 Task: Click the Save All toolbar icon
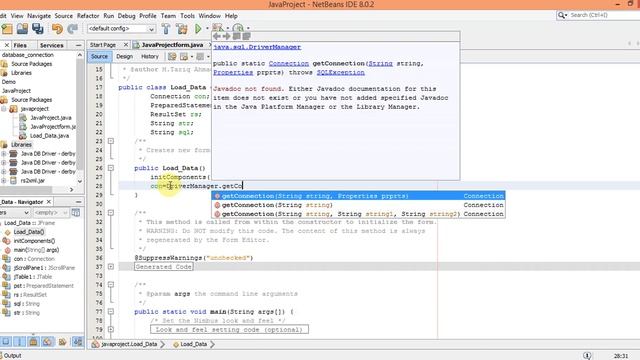coord(38,29)
